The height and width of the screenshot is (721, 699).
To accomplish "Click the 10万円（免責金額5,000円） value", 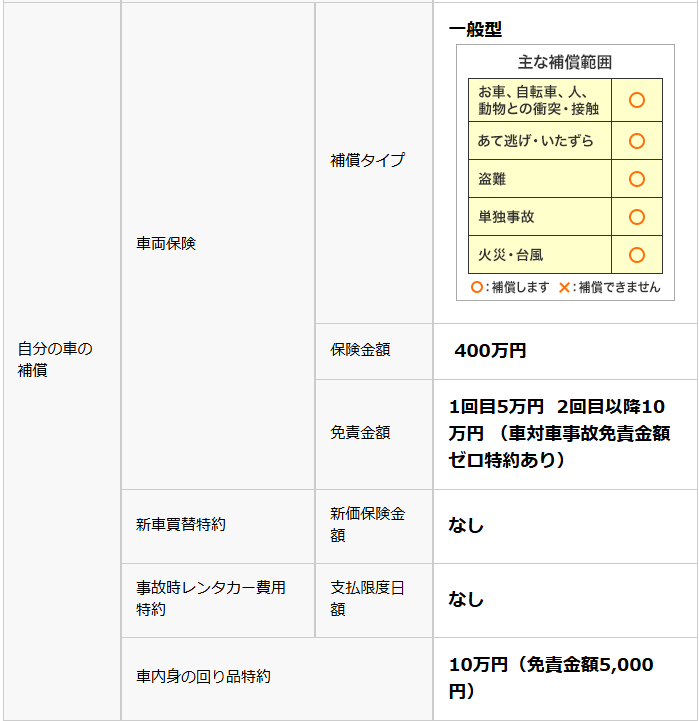I will (x=551, y=677).
